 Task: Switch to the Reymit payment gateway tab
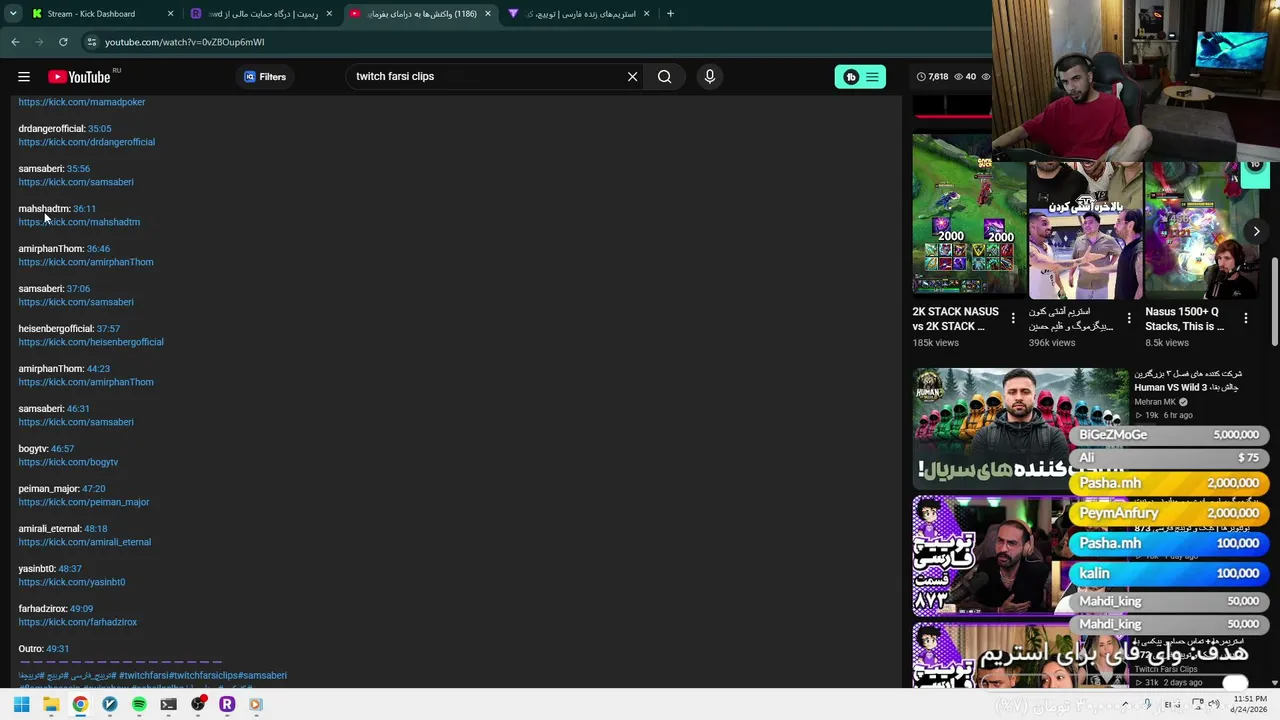click(260, 14)
